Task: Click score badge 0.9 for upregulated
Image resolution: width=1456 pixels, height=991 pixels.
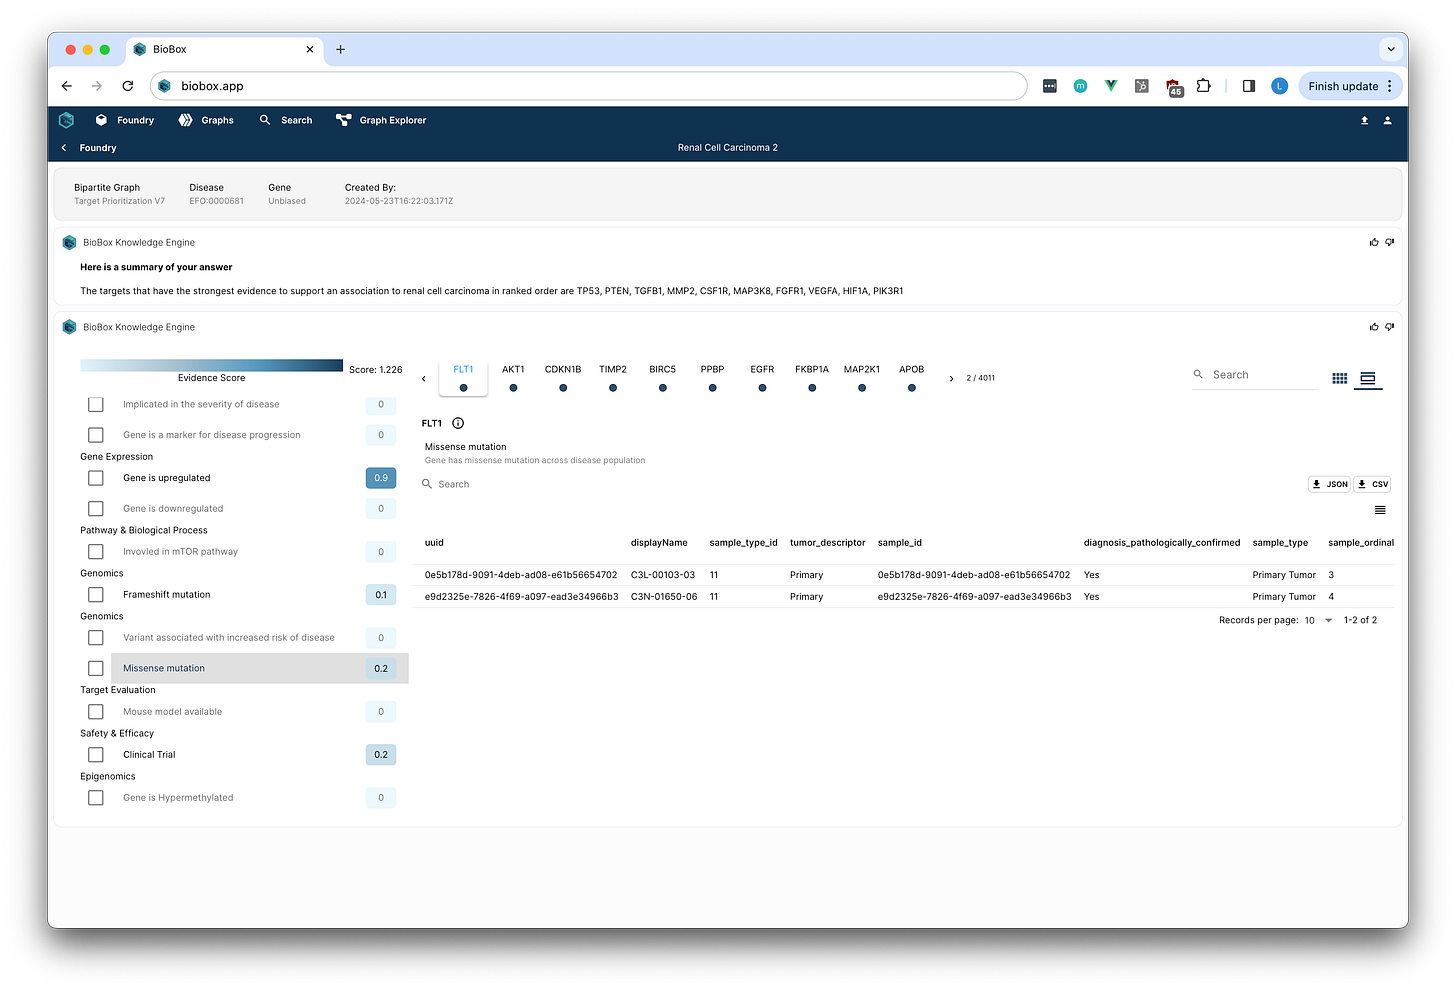Action: click(x=381, y=478)
